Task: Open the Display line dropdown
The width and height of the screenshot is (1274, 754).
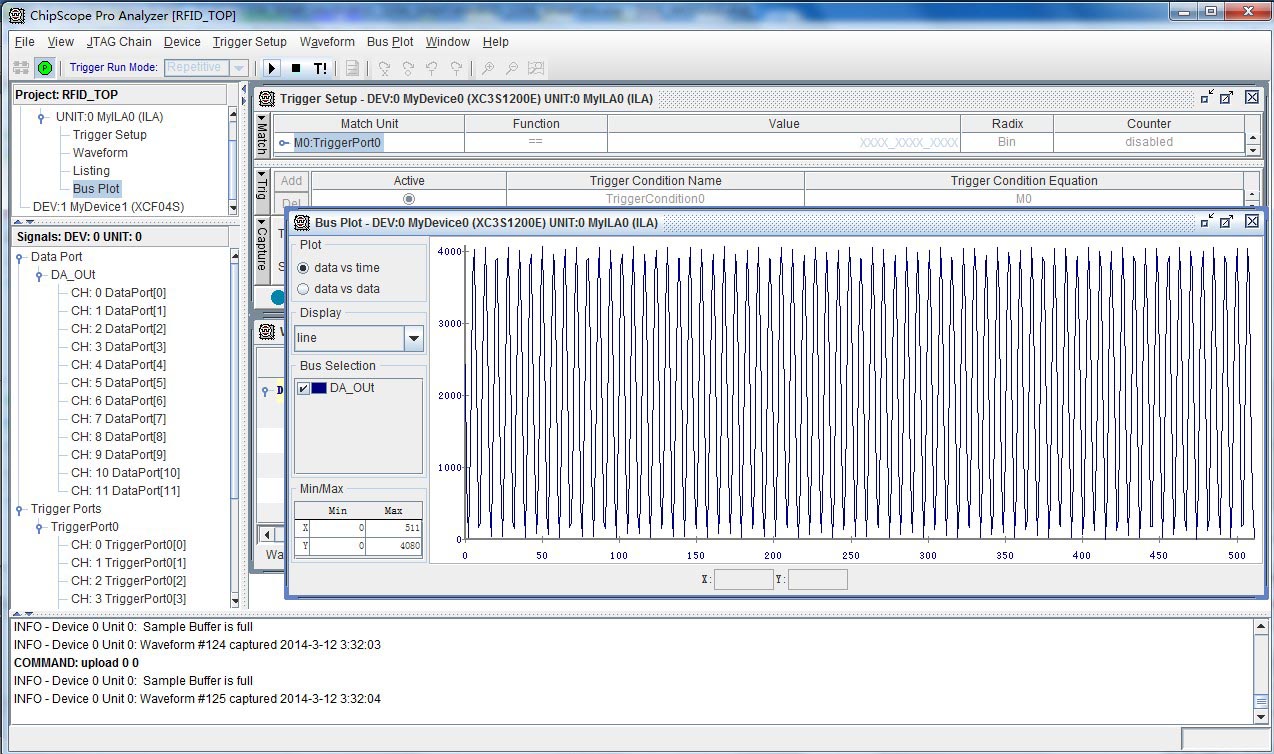Action: coord(413,339)
